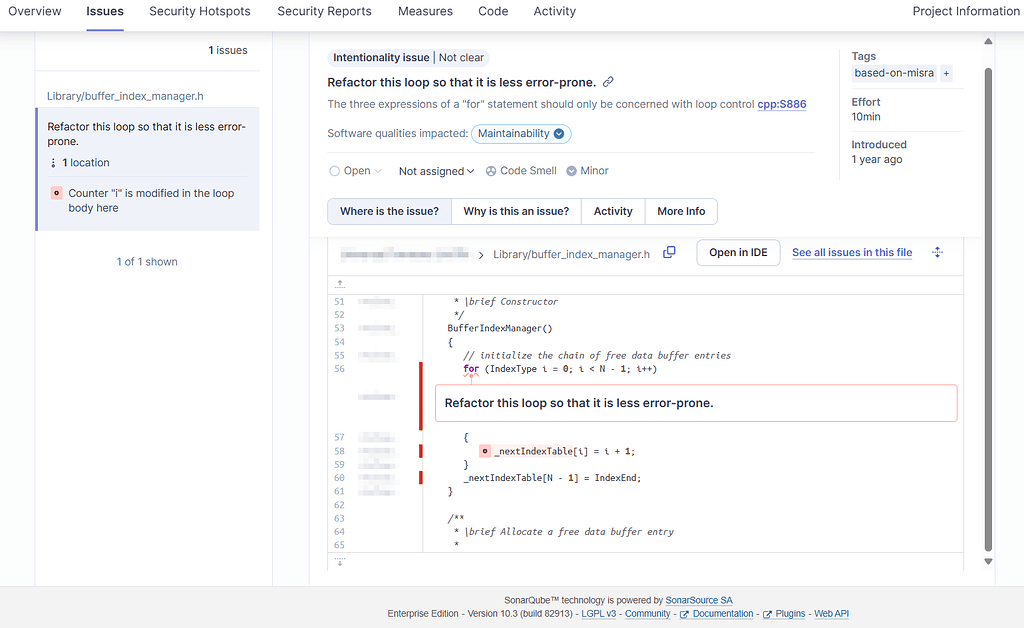Switch to the 'Why is this an issue?' tab
The width and height of the screenshot is (1024, 628).
(x=516, y=211)
